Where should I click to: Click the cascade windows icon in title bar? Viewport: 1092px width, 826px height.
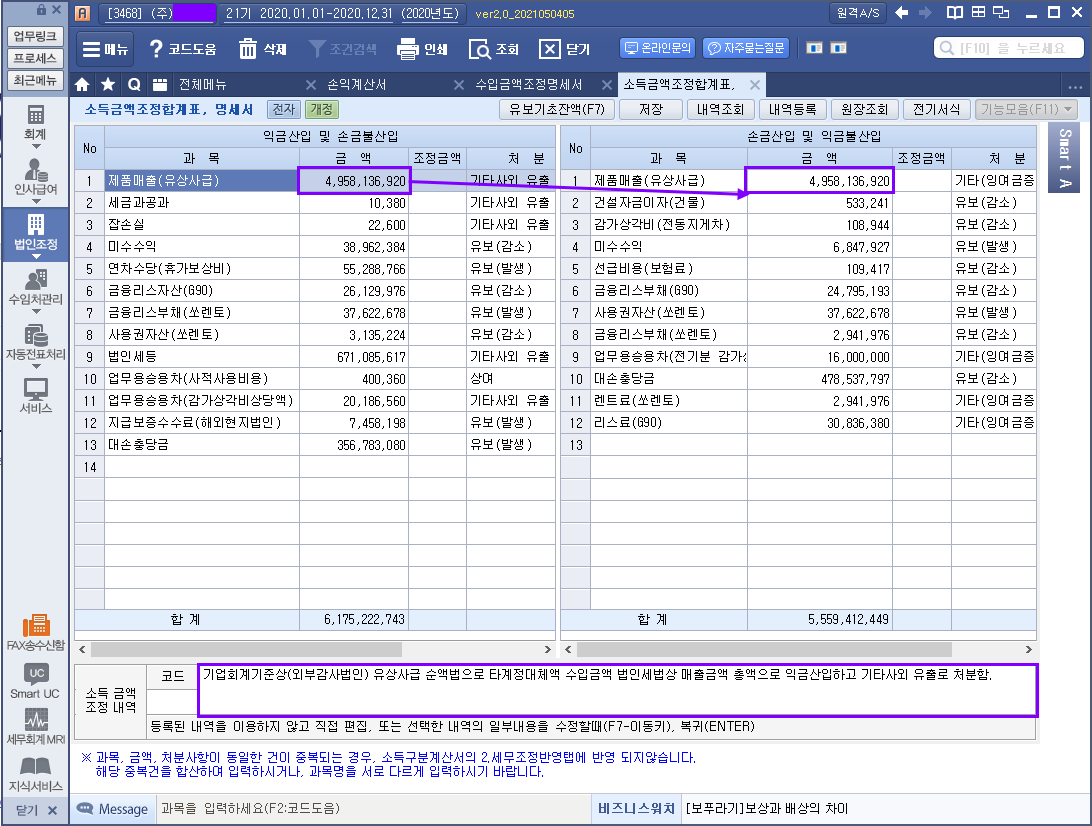tap(1001, 13)
